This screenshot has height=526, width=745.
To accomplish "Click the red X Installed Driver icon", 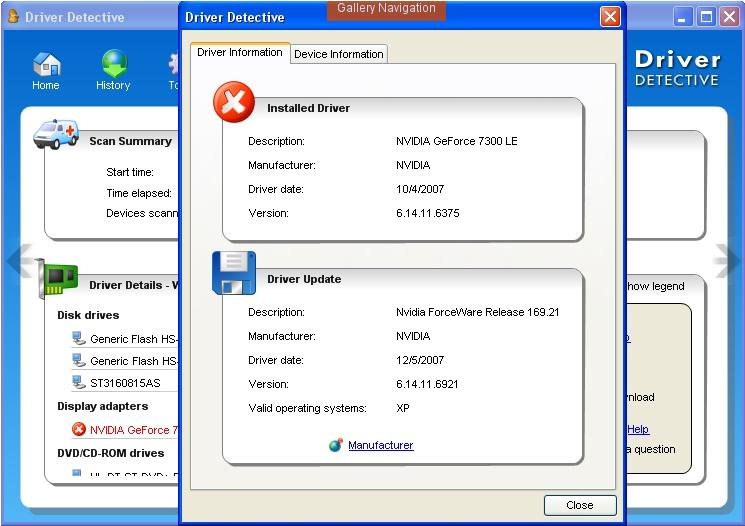I will pyautogui.click(x=234, y=102).
